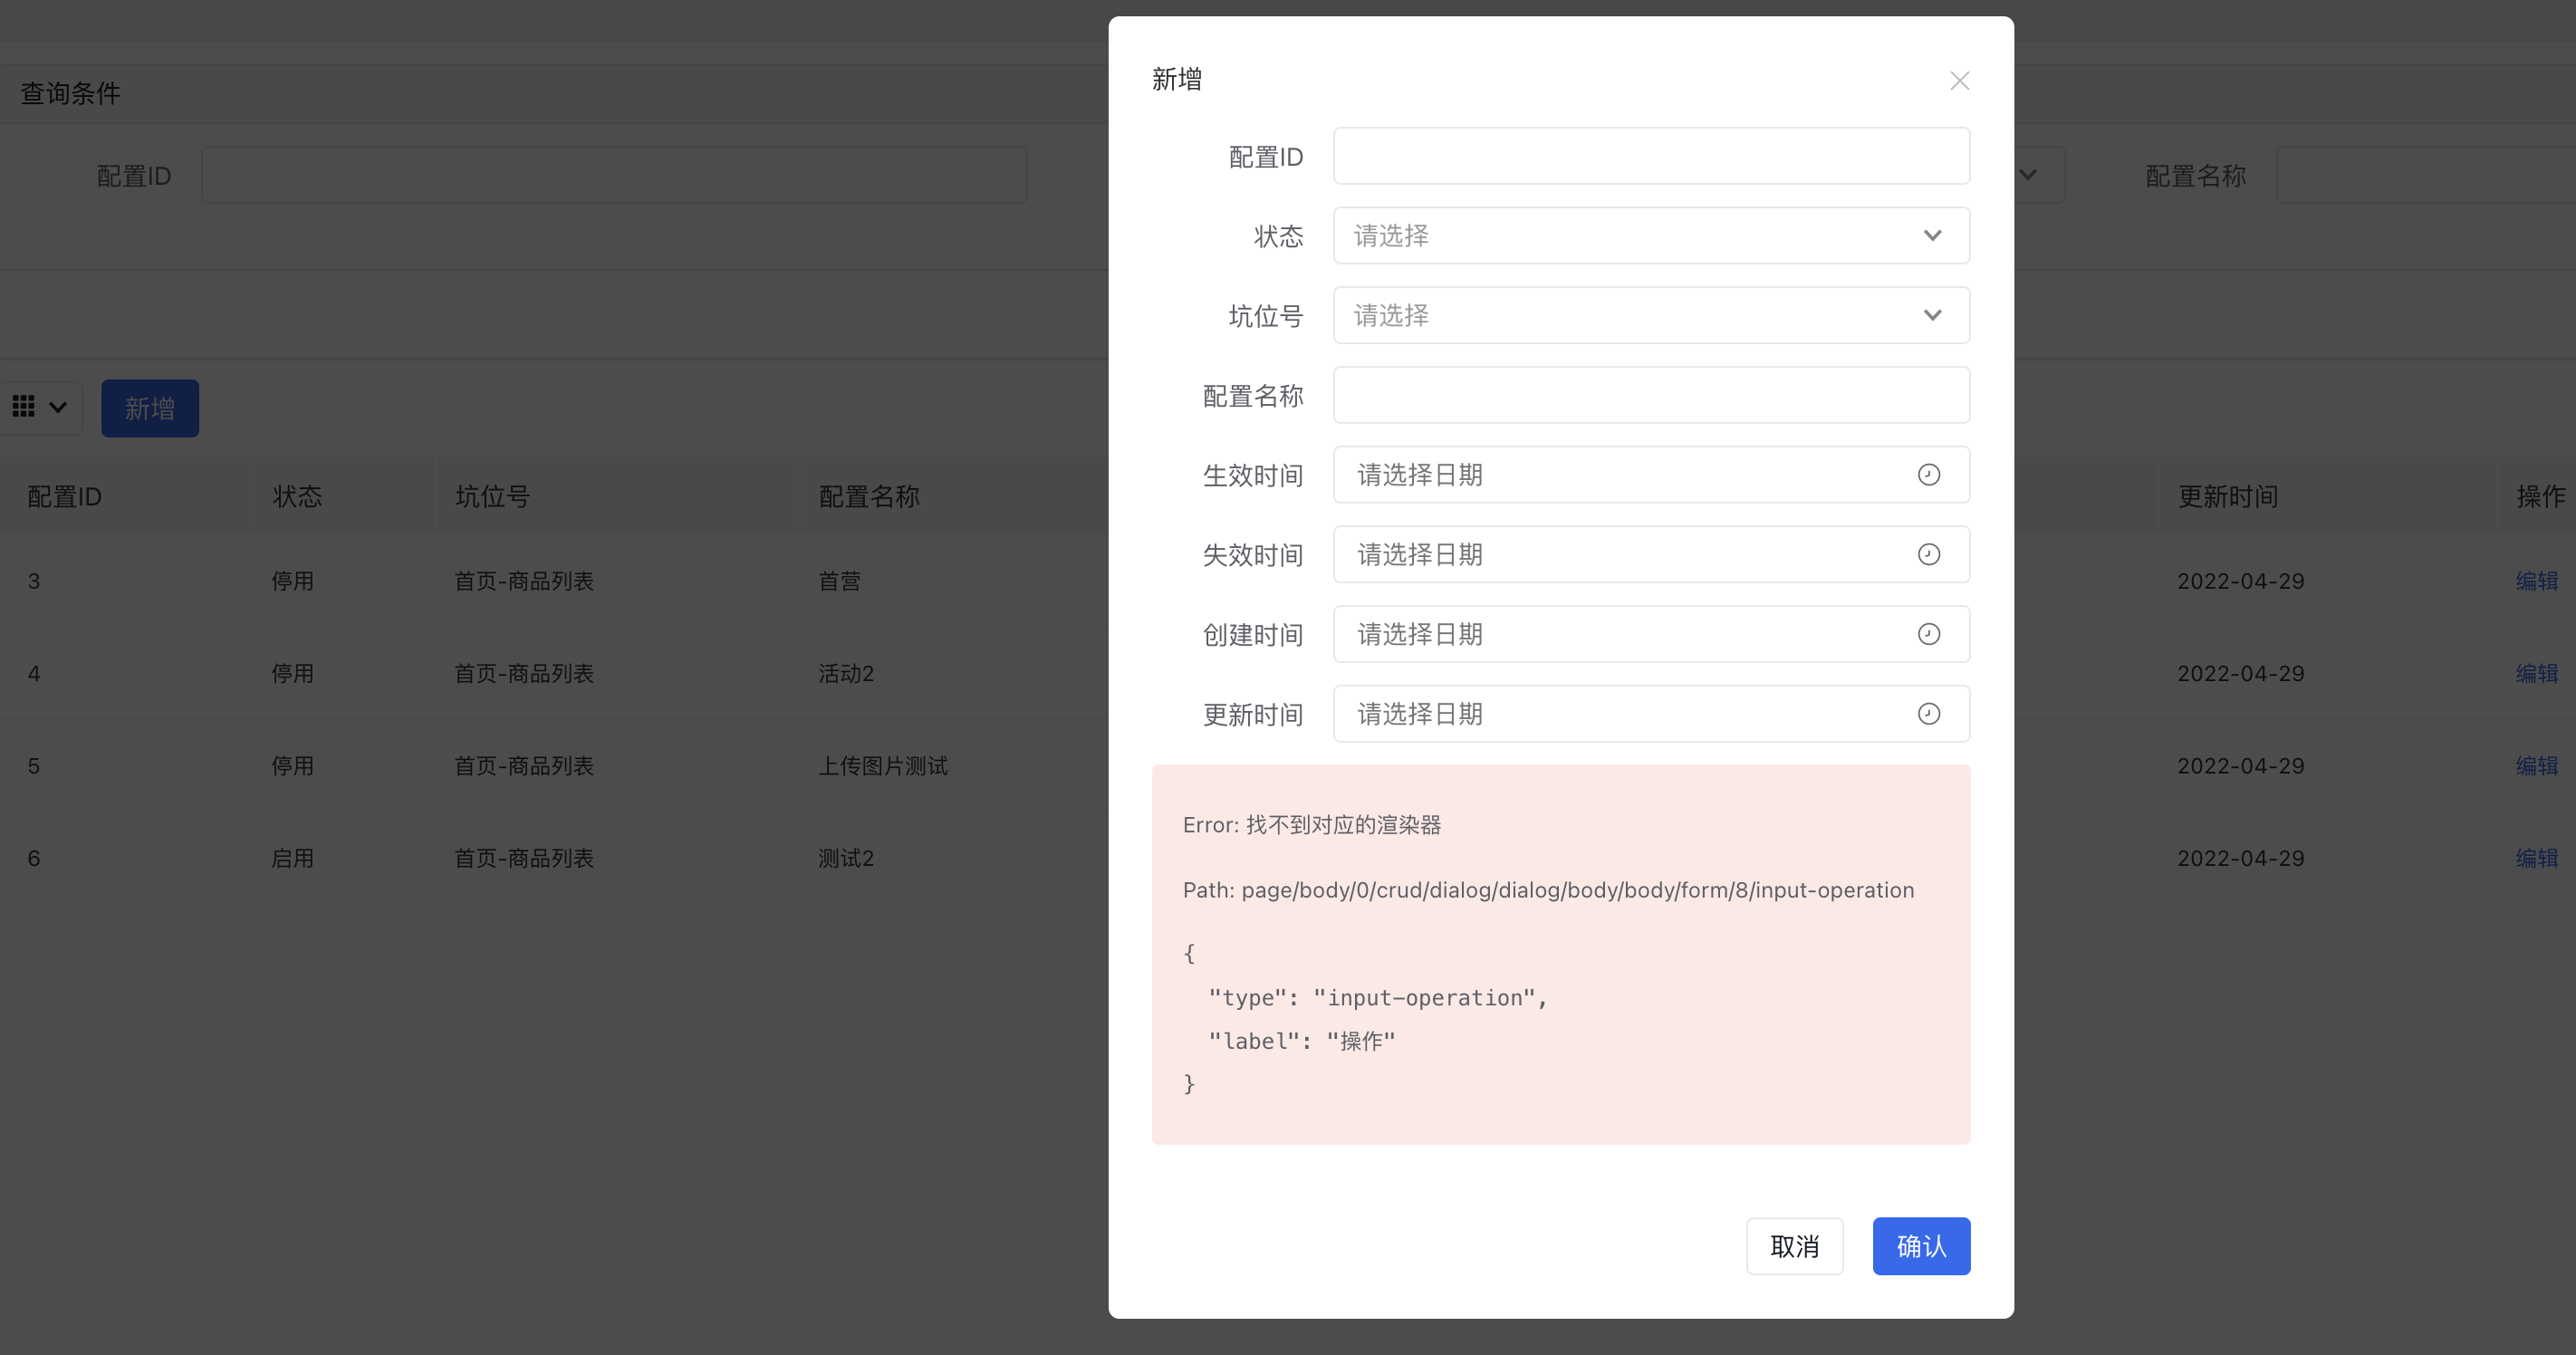2576x1355 pixels.
Task: Focus the 配置ID input in the dialog
Action: [1651, 156]
